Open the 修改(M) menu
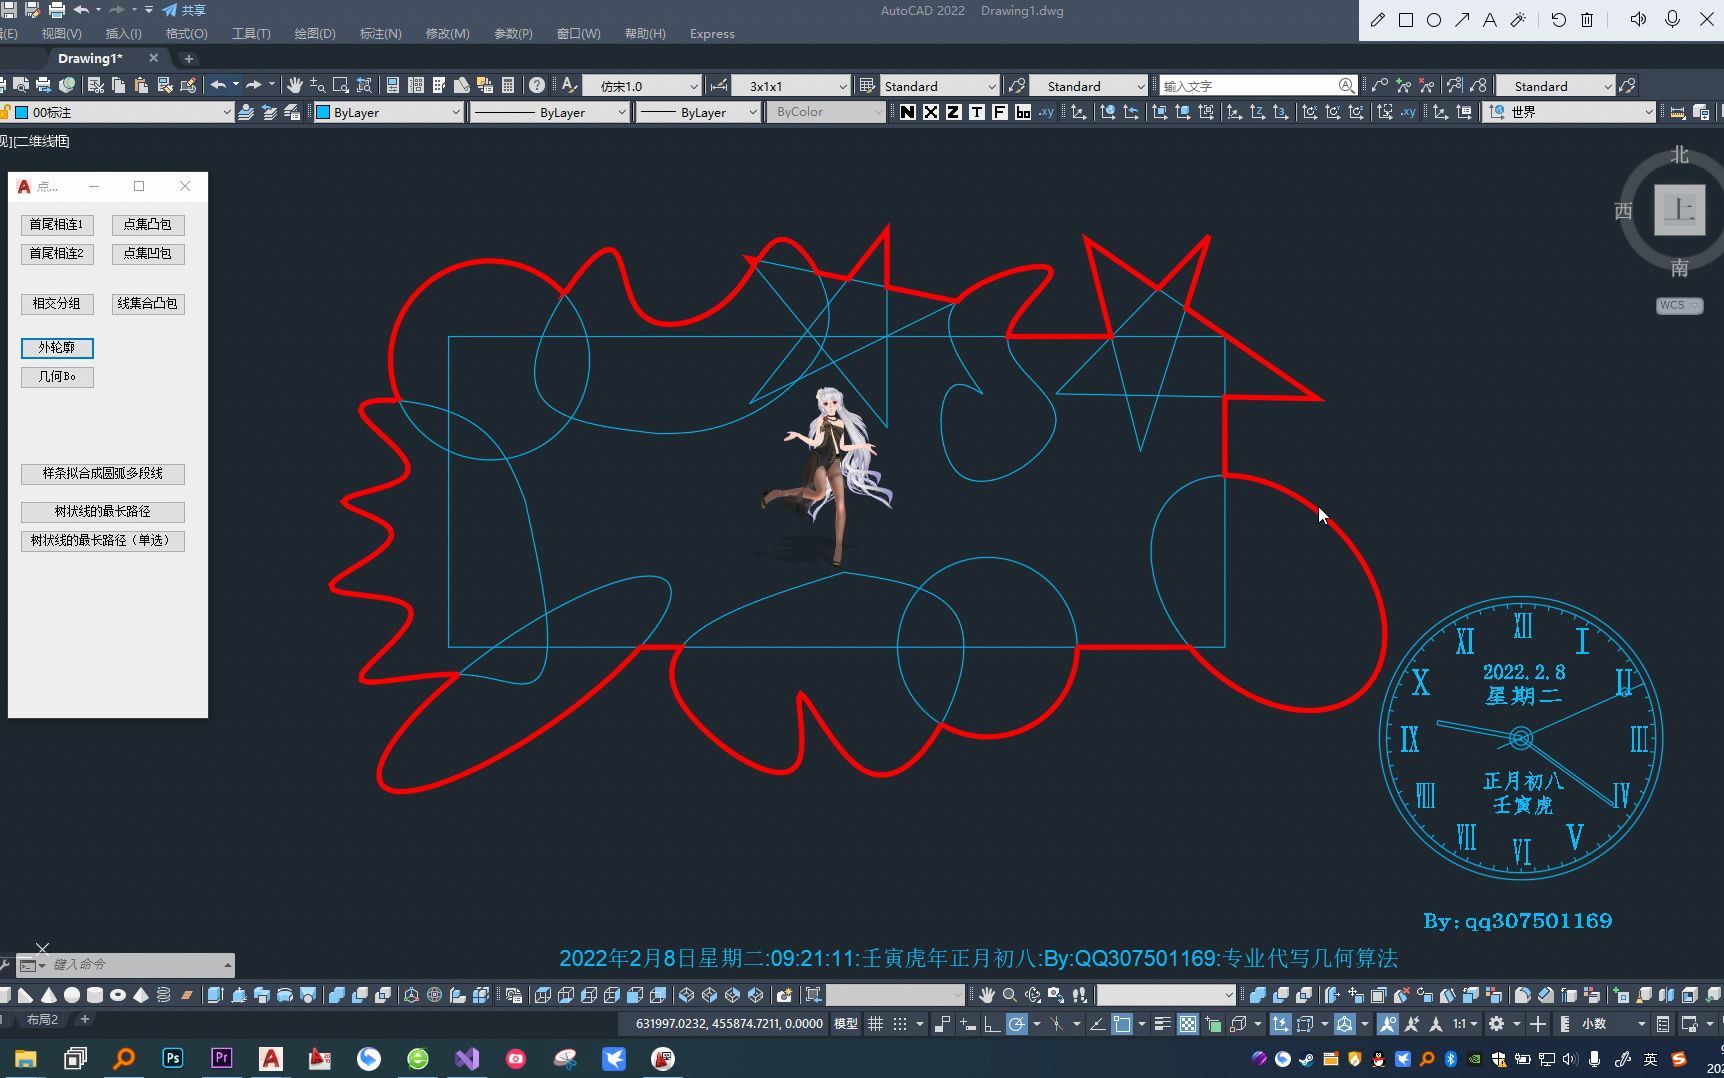The width and height of the screenshot is (1724, 1078). (x=447, y=33)
